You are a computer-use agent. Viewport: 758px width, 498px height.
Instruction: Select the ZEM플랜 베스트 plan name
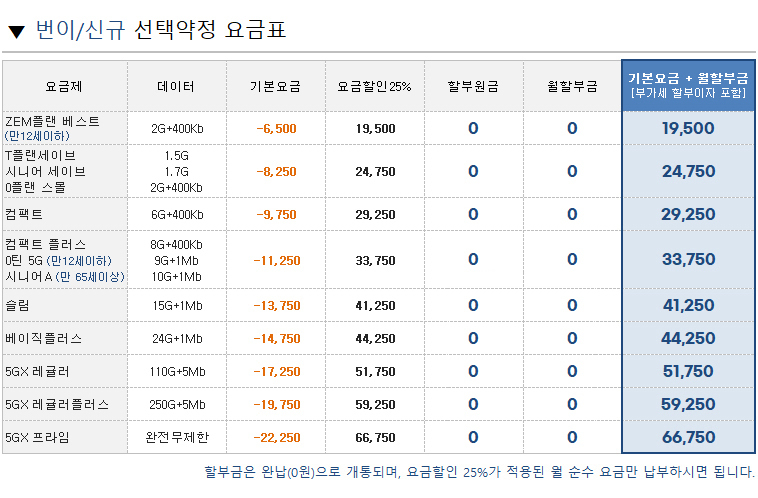click(53, 121)
